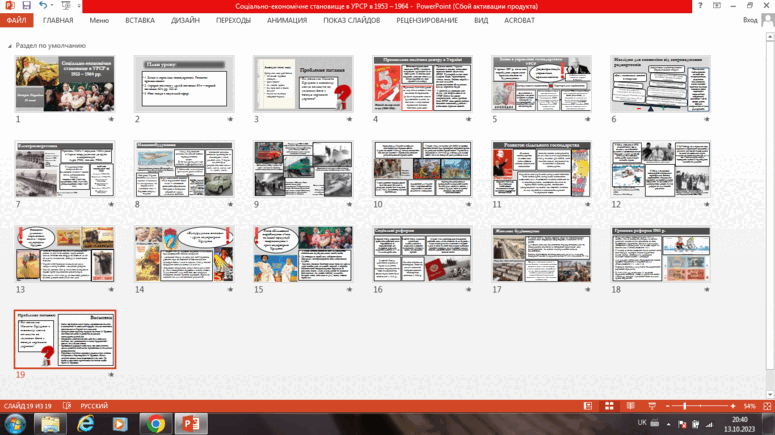Open the Help question mark icon
Viewport: 775px width, 435px height.
(700, 5)
